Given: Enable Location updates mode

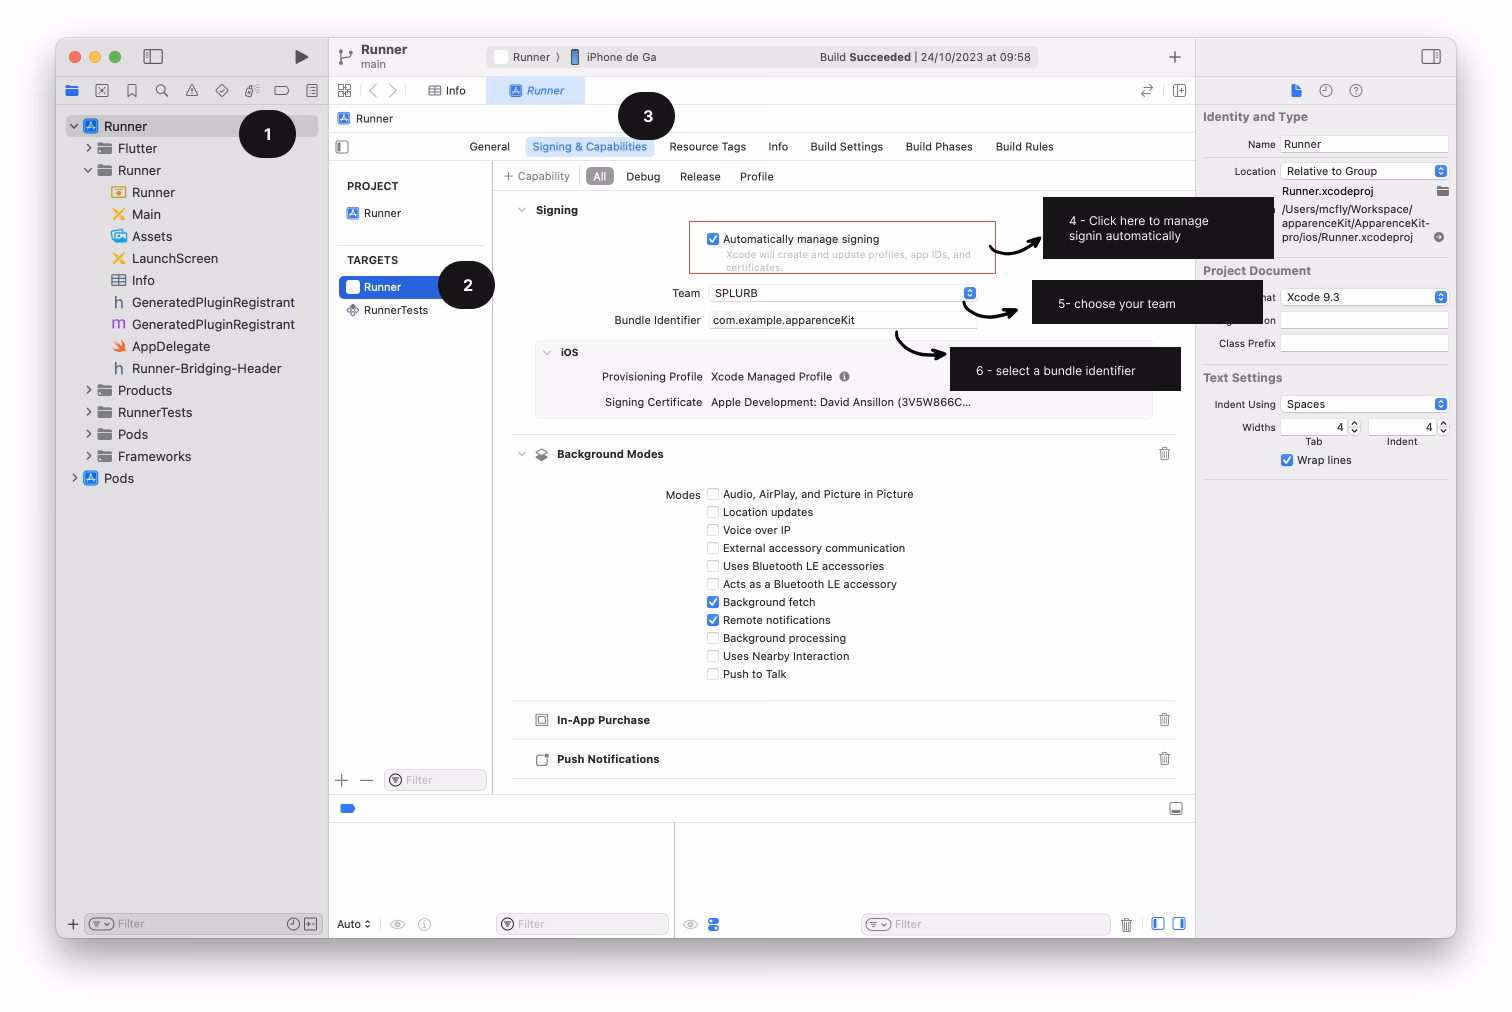Looking at the screenshot, I should click(x=713, y=512).
